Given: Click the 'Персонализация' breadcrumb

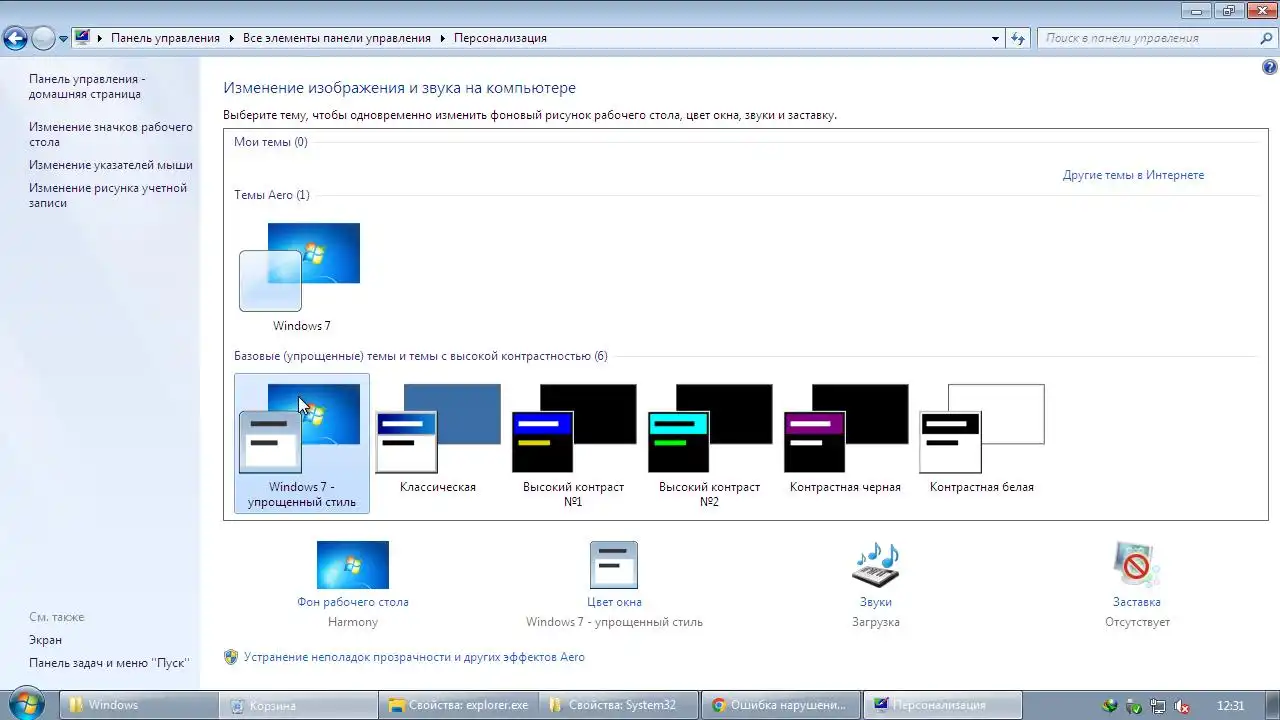Looking at the screenshot, I should coord(500,38).
